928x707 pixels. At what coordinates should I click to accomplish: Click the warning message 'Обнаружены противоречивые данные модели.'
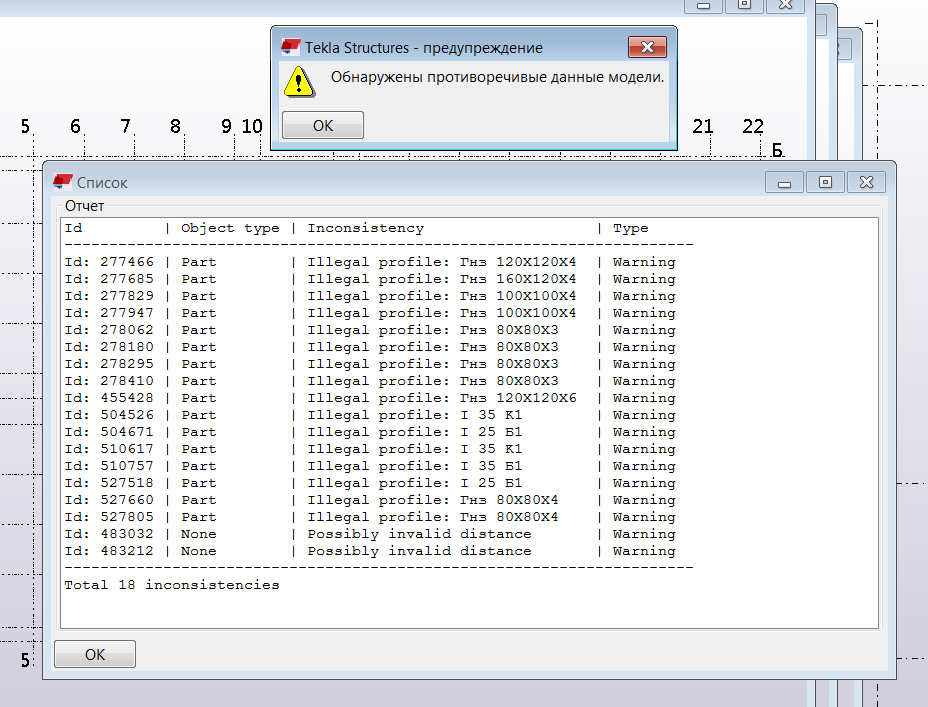tap(497, 77)
